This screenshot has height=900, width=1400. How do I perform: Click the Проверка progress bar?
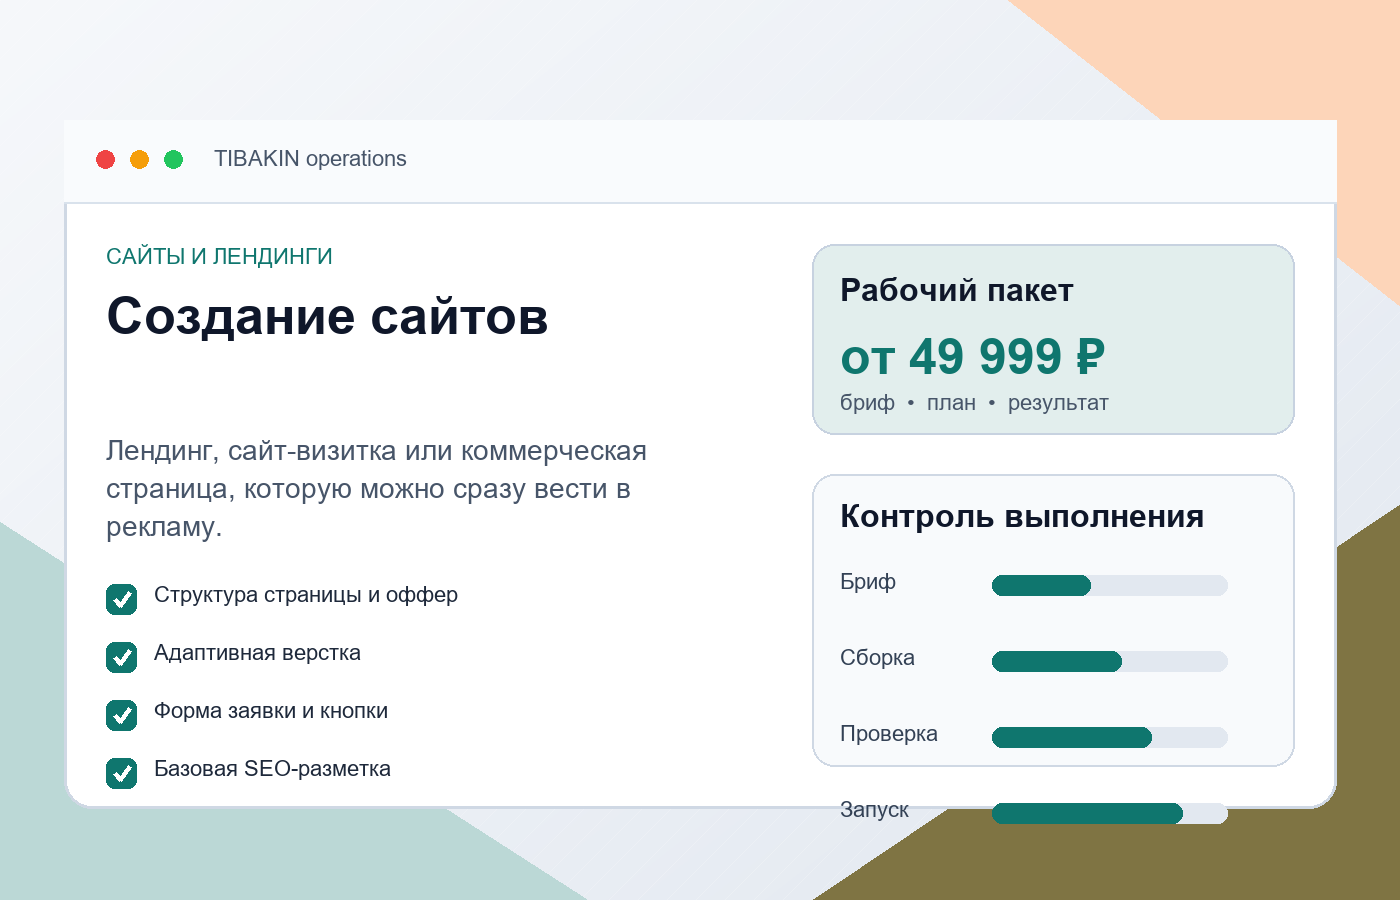(x=1110, y=737)
